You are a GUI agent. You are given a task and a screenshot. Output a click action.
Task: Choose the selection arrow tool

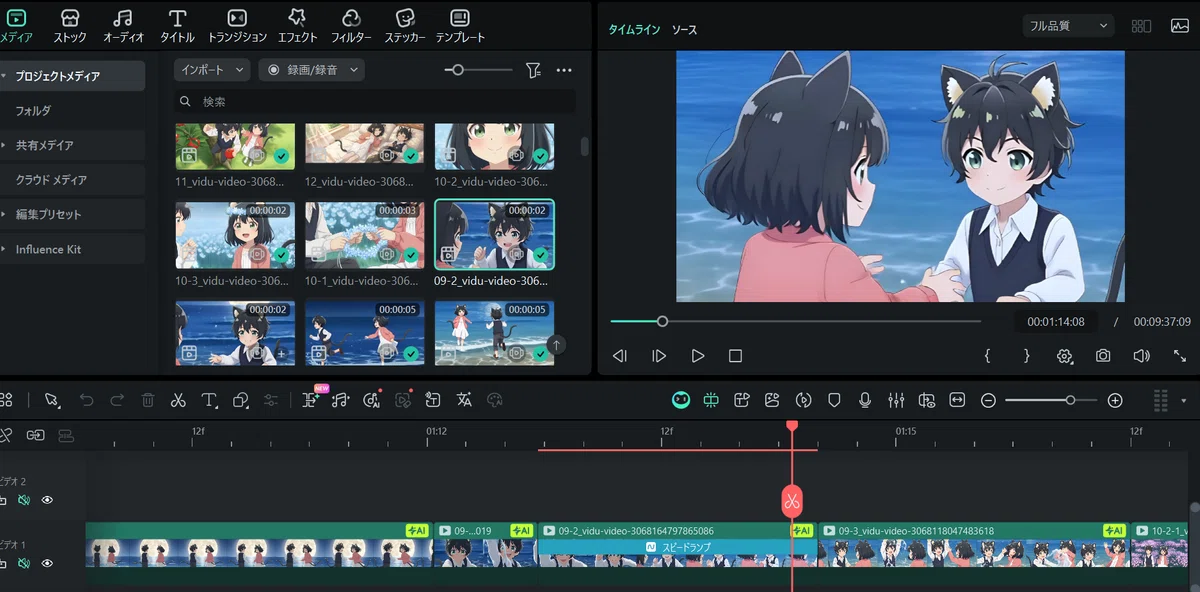coord(52,400)
